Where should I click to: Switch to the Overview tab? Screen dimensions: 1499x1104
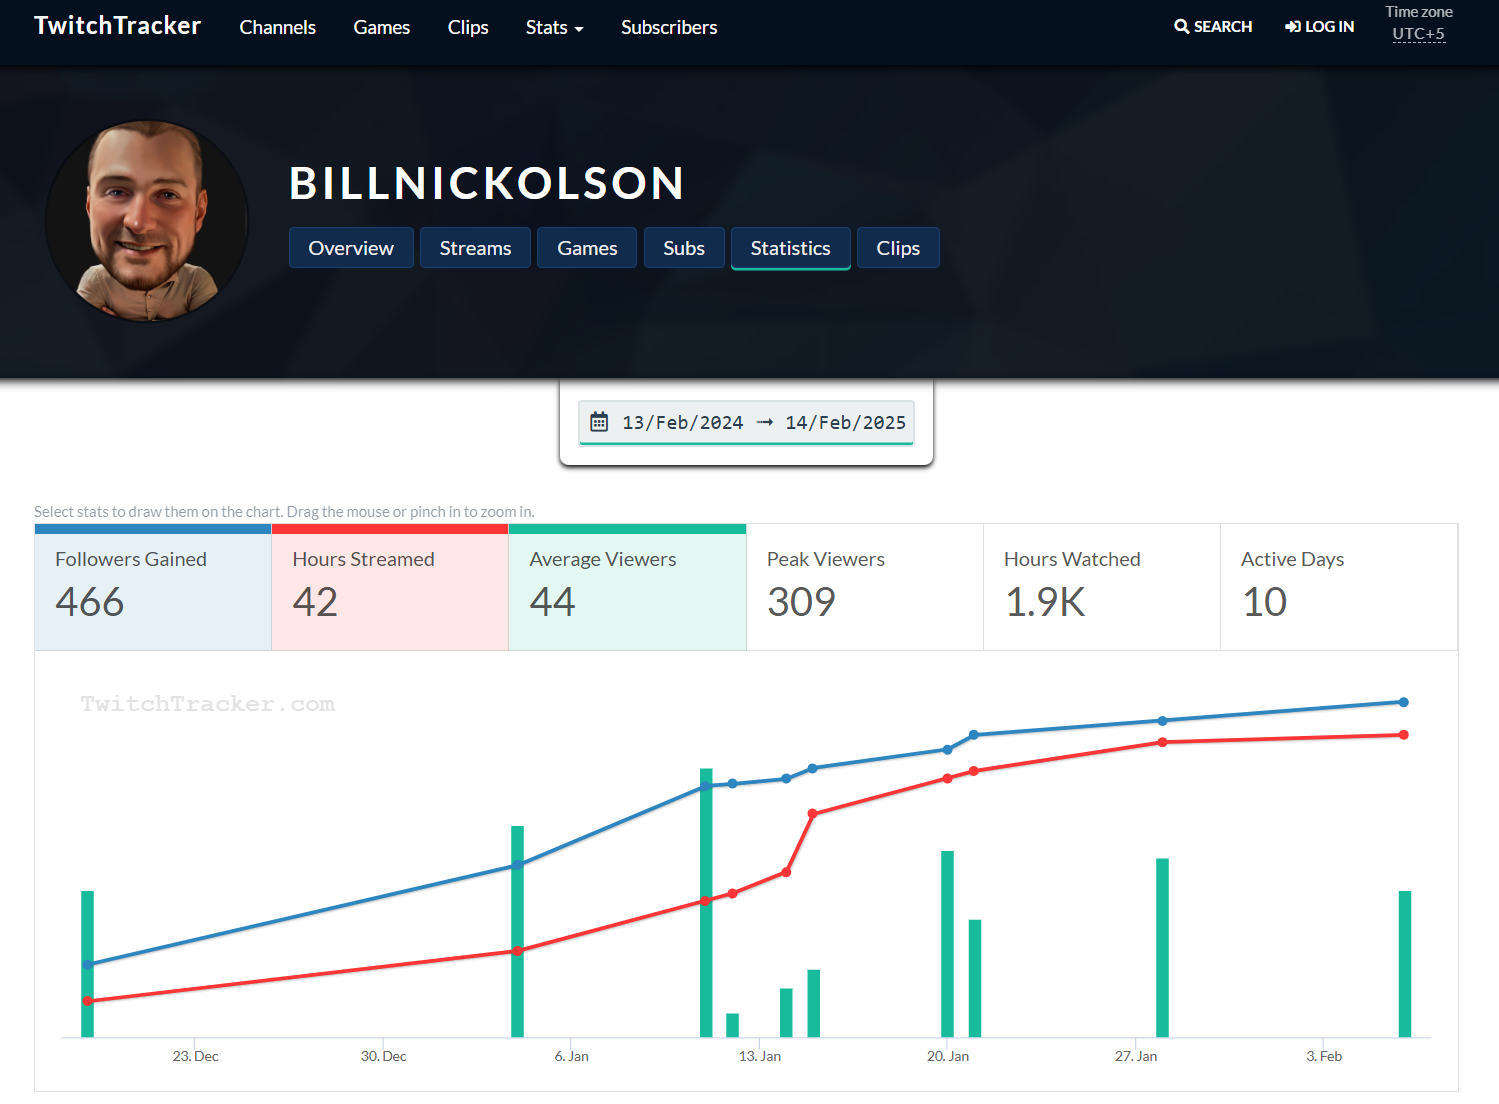point(351,248)
